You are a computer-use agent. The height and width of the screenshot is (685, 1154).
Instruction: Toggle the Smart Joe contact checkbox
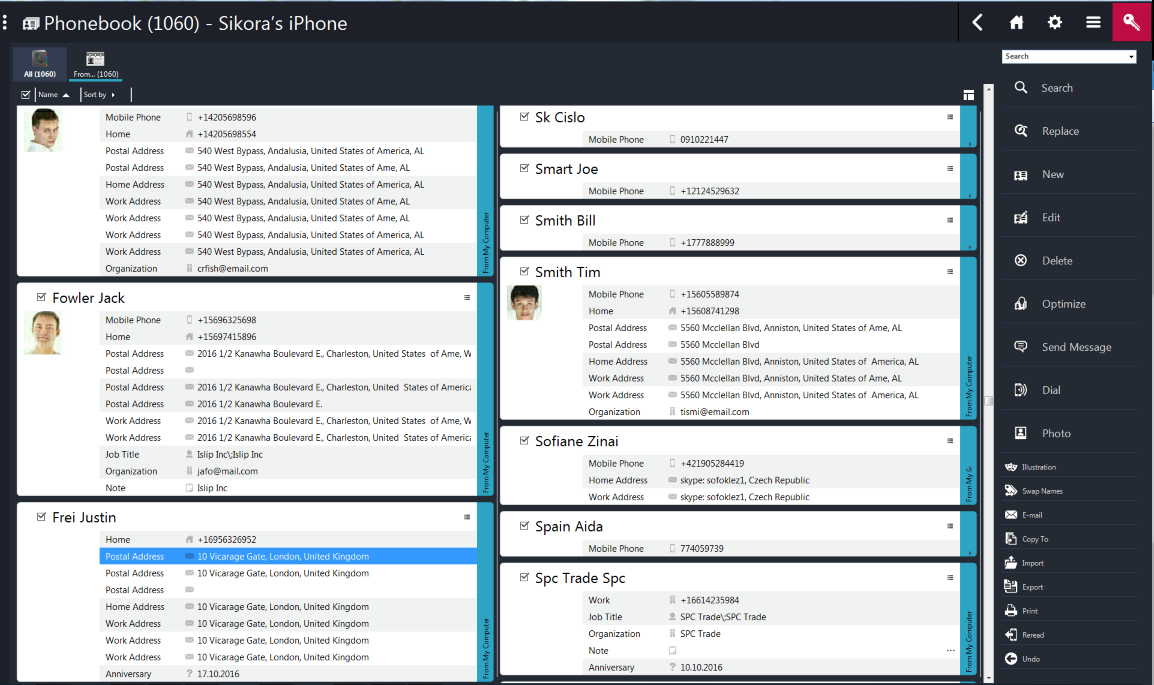click(524, 168)
